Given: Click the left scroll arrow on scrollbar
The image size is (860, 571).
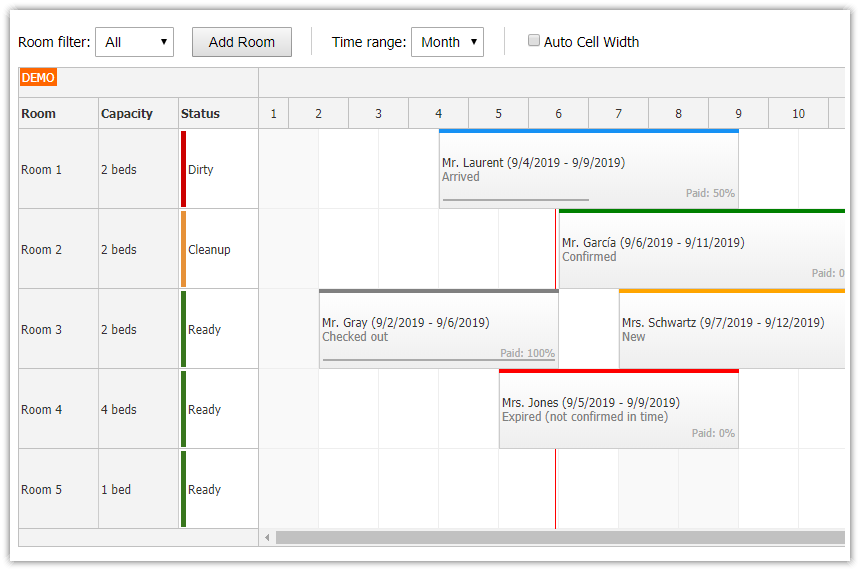Looking at the screenshot, I should pos(267,538).
